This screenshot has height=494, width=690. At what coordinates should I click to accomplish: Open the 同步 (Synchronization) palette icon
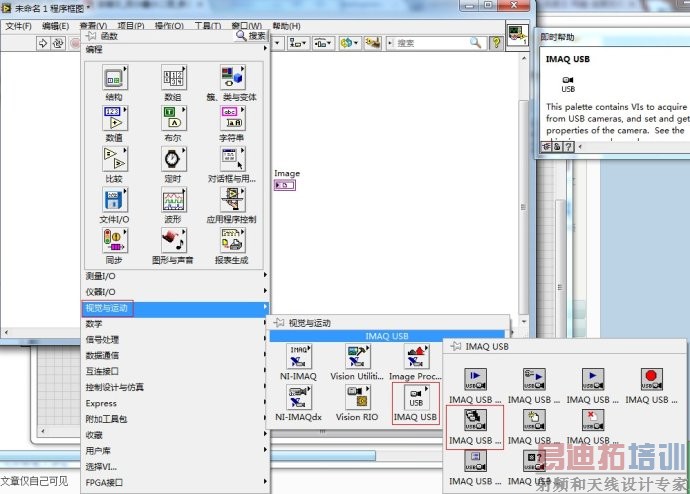click(x=115, y=241)
